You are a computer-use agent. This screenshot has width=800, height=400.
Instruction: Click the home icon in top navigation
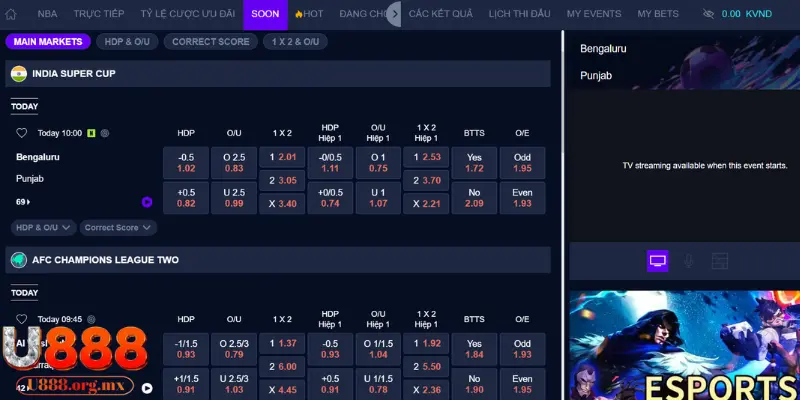[x=14, y=14]
